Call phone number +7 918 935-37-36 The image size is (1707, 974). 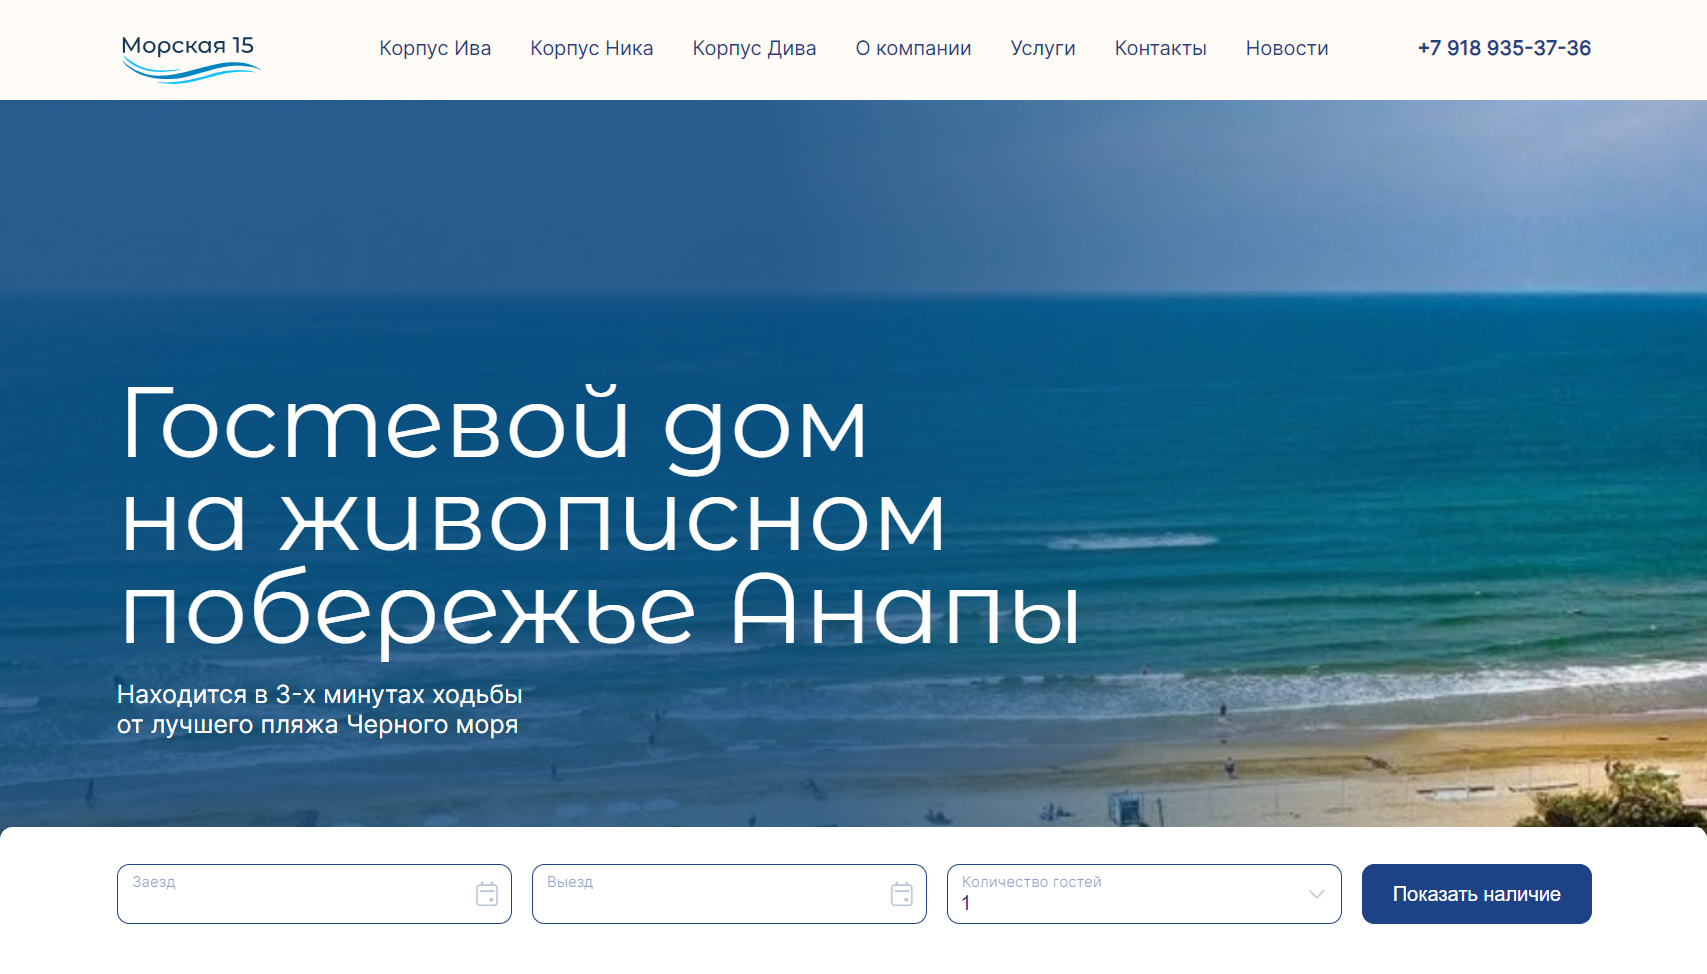(1504, 48)
